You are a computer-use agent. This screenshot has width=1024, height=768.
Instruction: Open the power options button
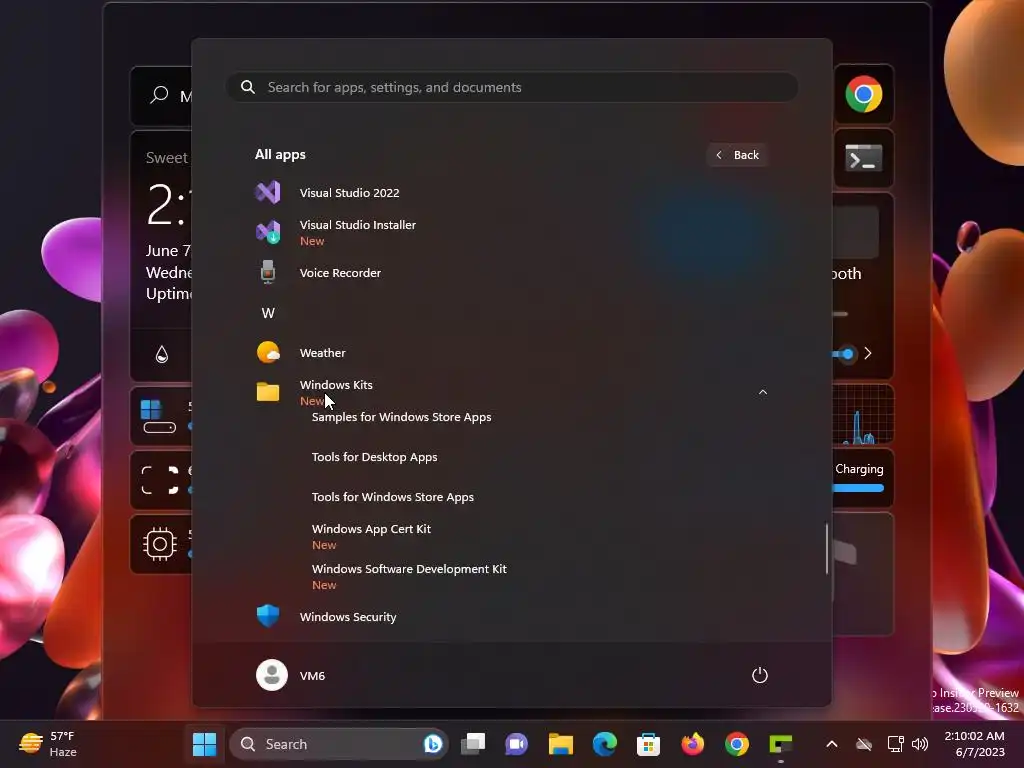pos(760,675)
